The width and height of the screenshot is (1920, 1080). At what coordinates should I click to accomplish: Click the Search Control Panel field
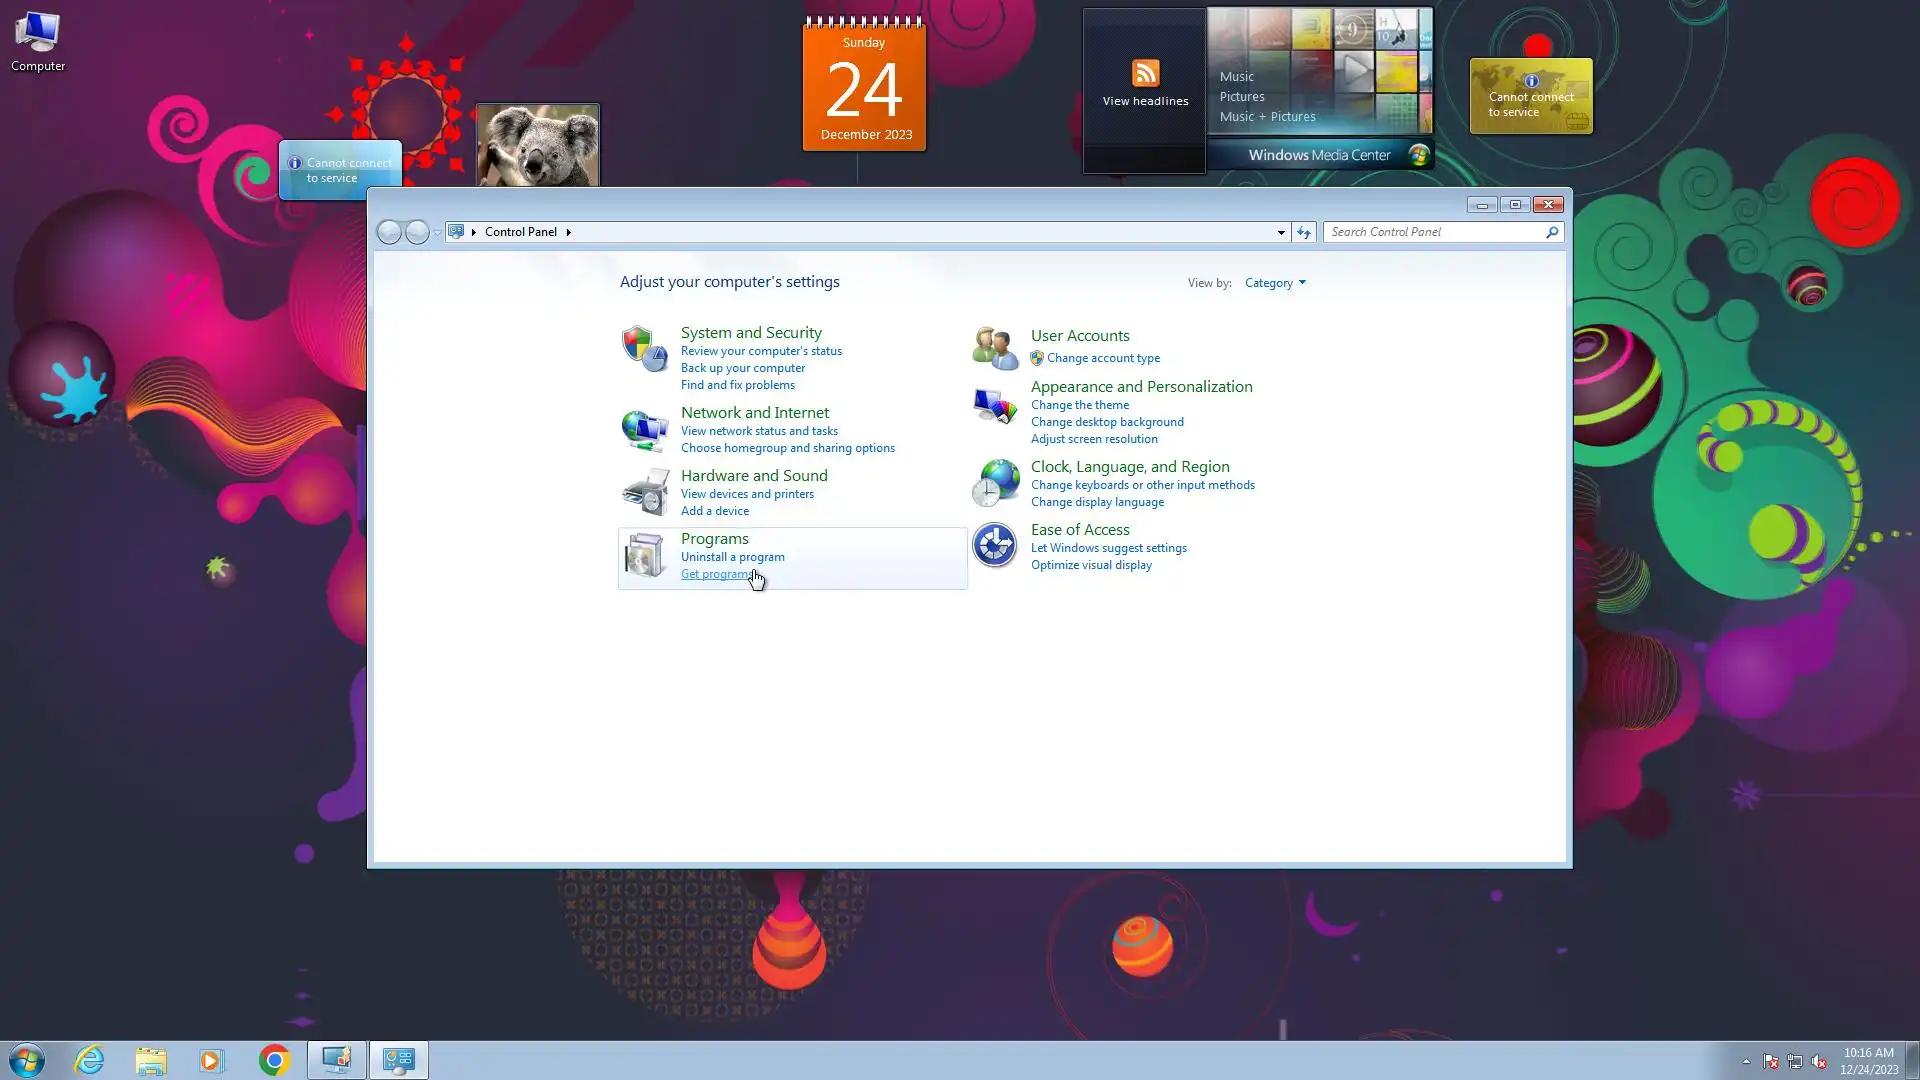pyautogui.click(x=1435, y=232)
